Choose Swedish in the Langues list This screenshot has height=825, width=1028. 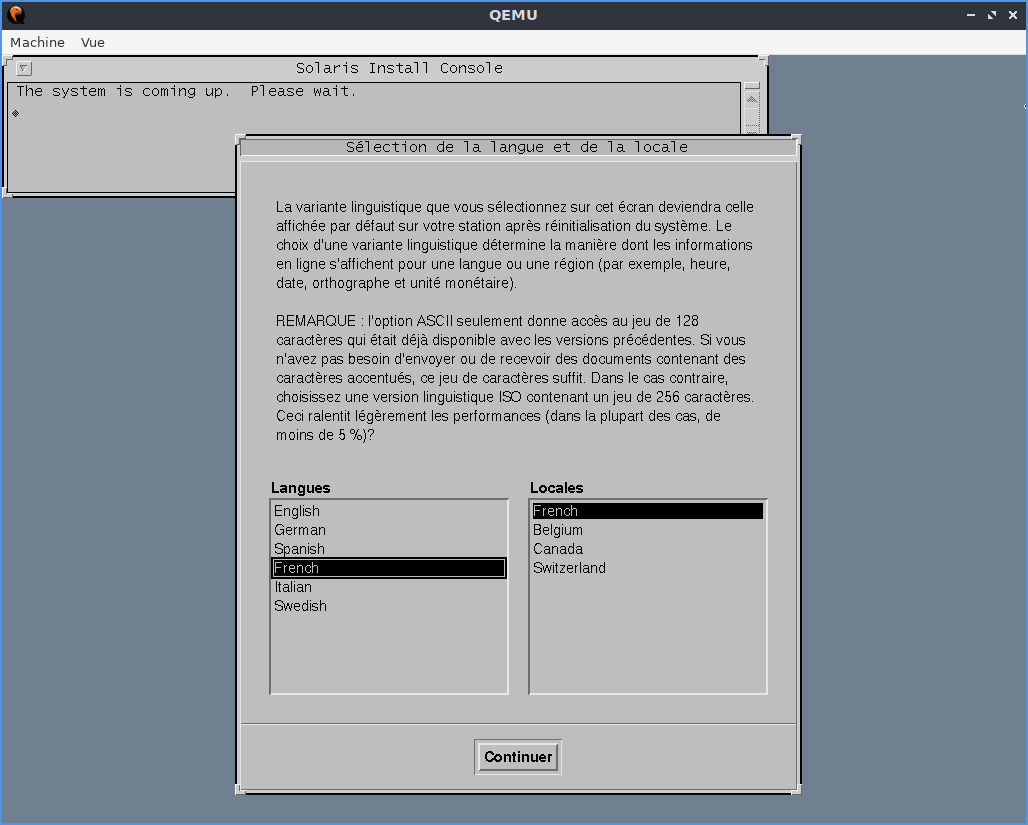coord(389,606)
